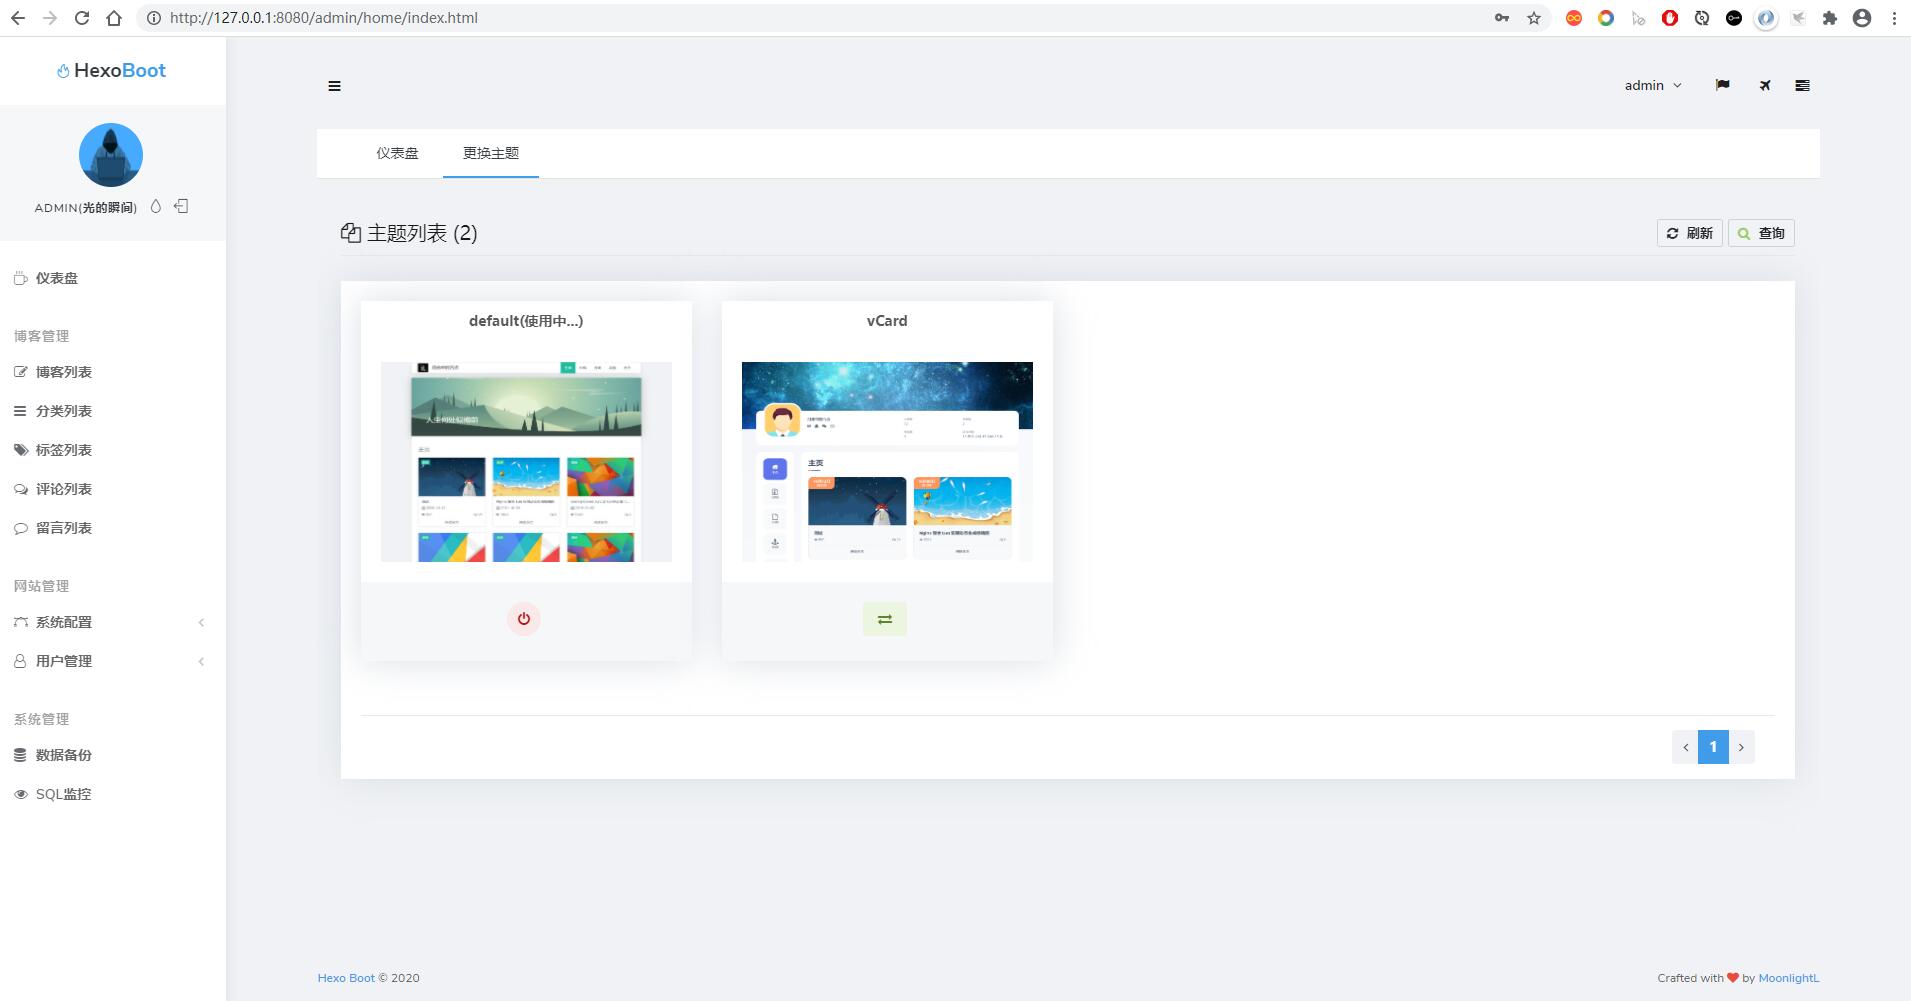Click the water drop icon near ADMIN
Screen dimensions: 1911x1001
point(155,206)
